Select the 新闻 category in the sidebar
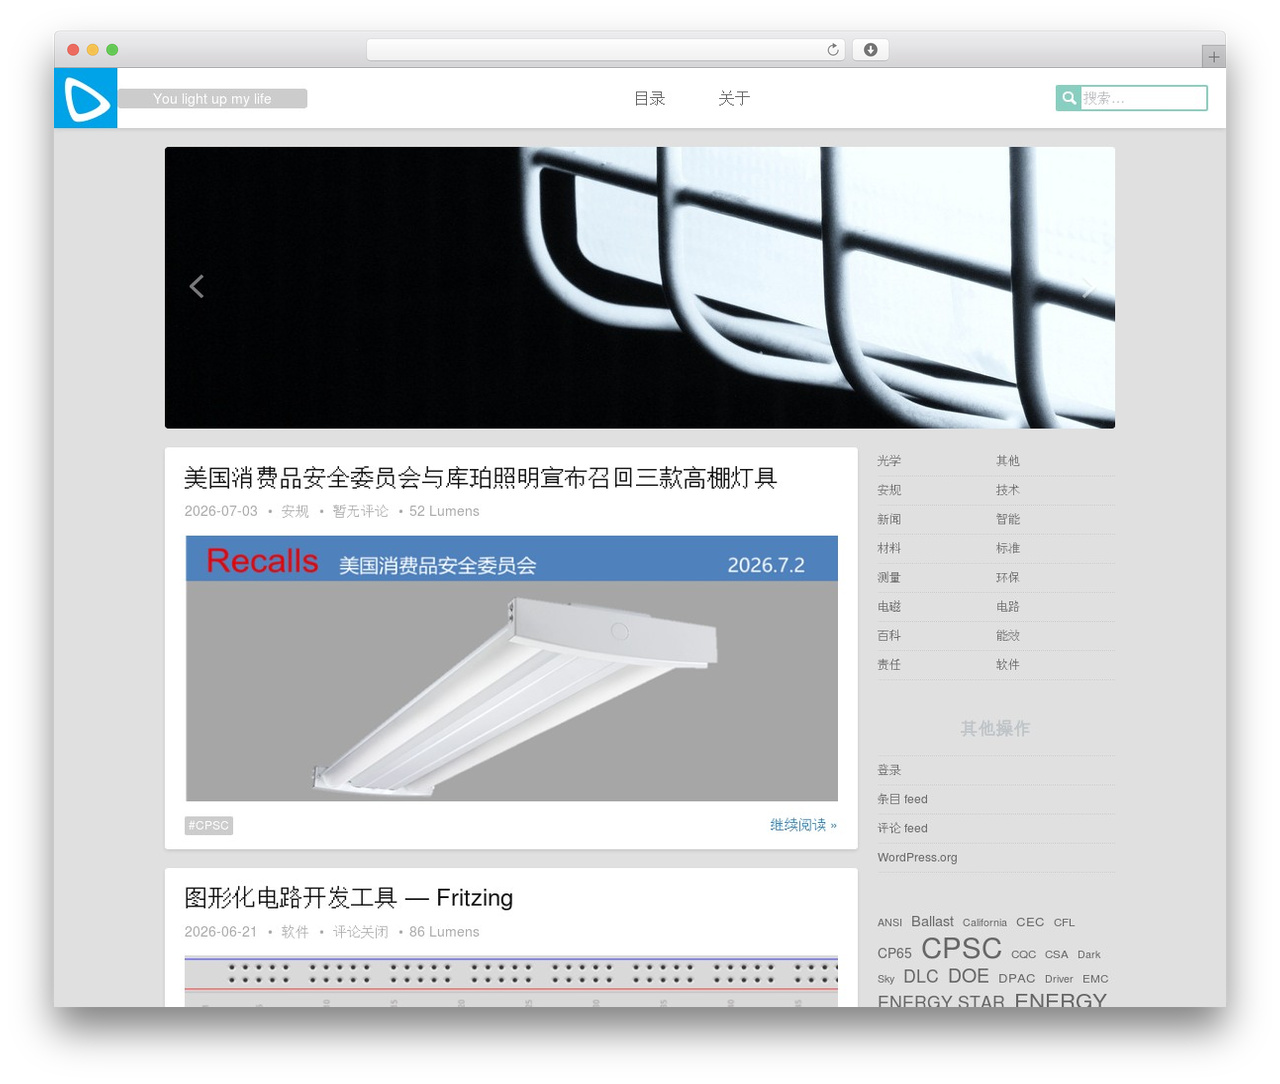Image resolution: width=1280 pixels, height=1084 pixels. [x=889, y=519]
